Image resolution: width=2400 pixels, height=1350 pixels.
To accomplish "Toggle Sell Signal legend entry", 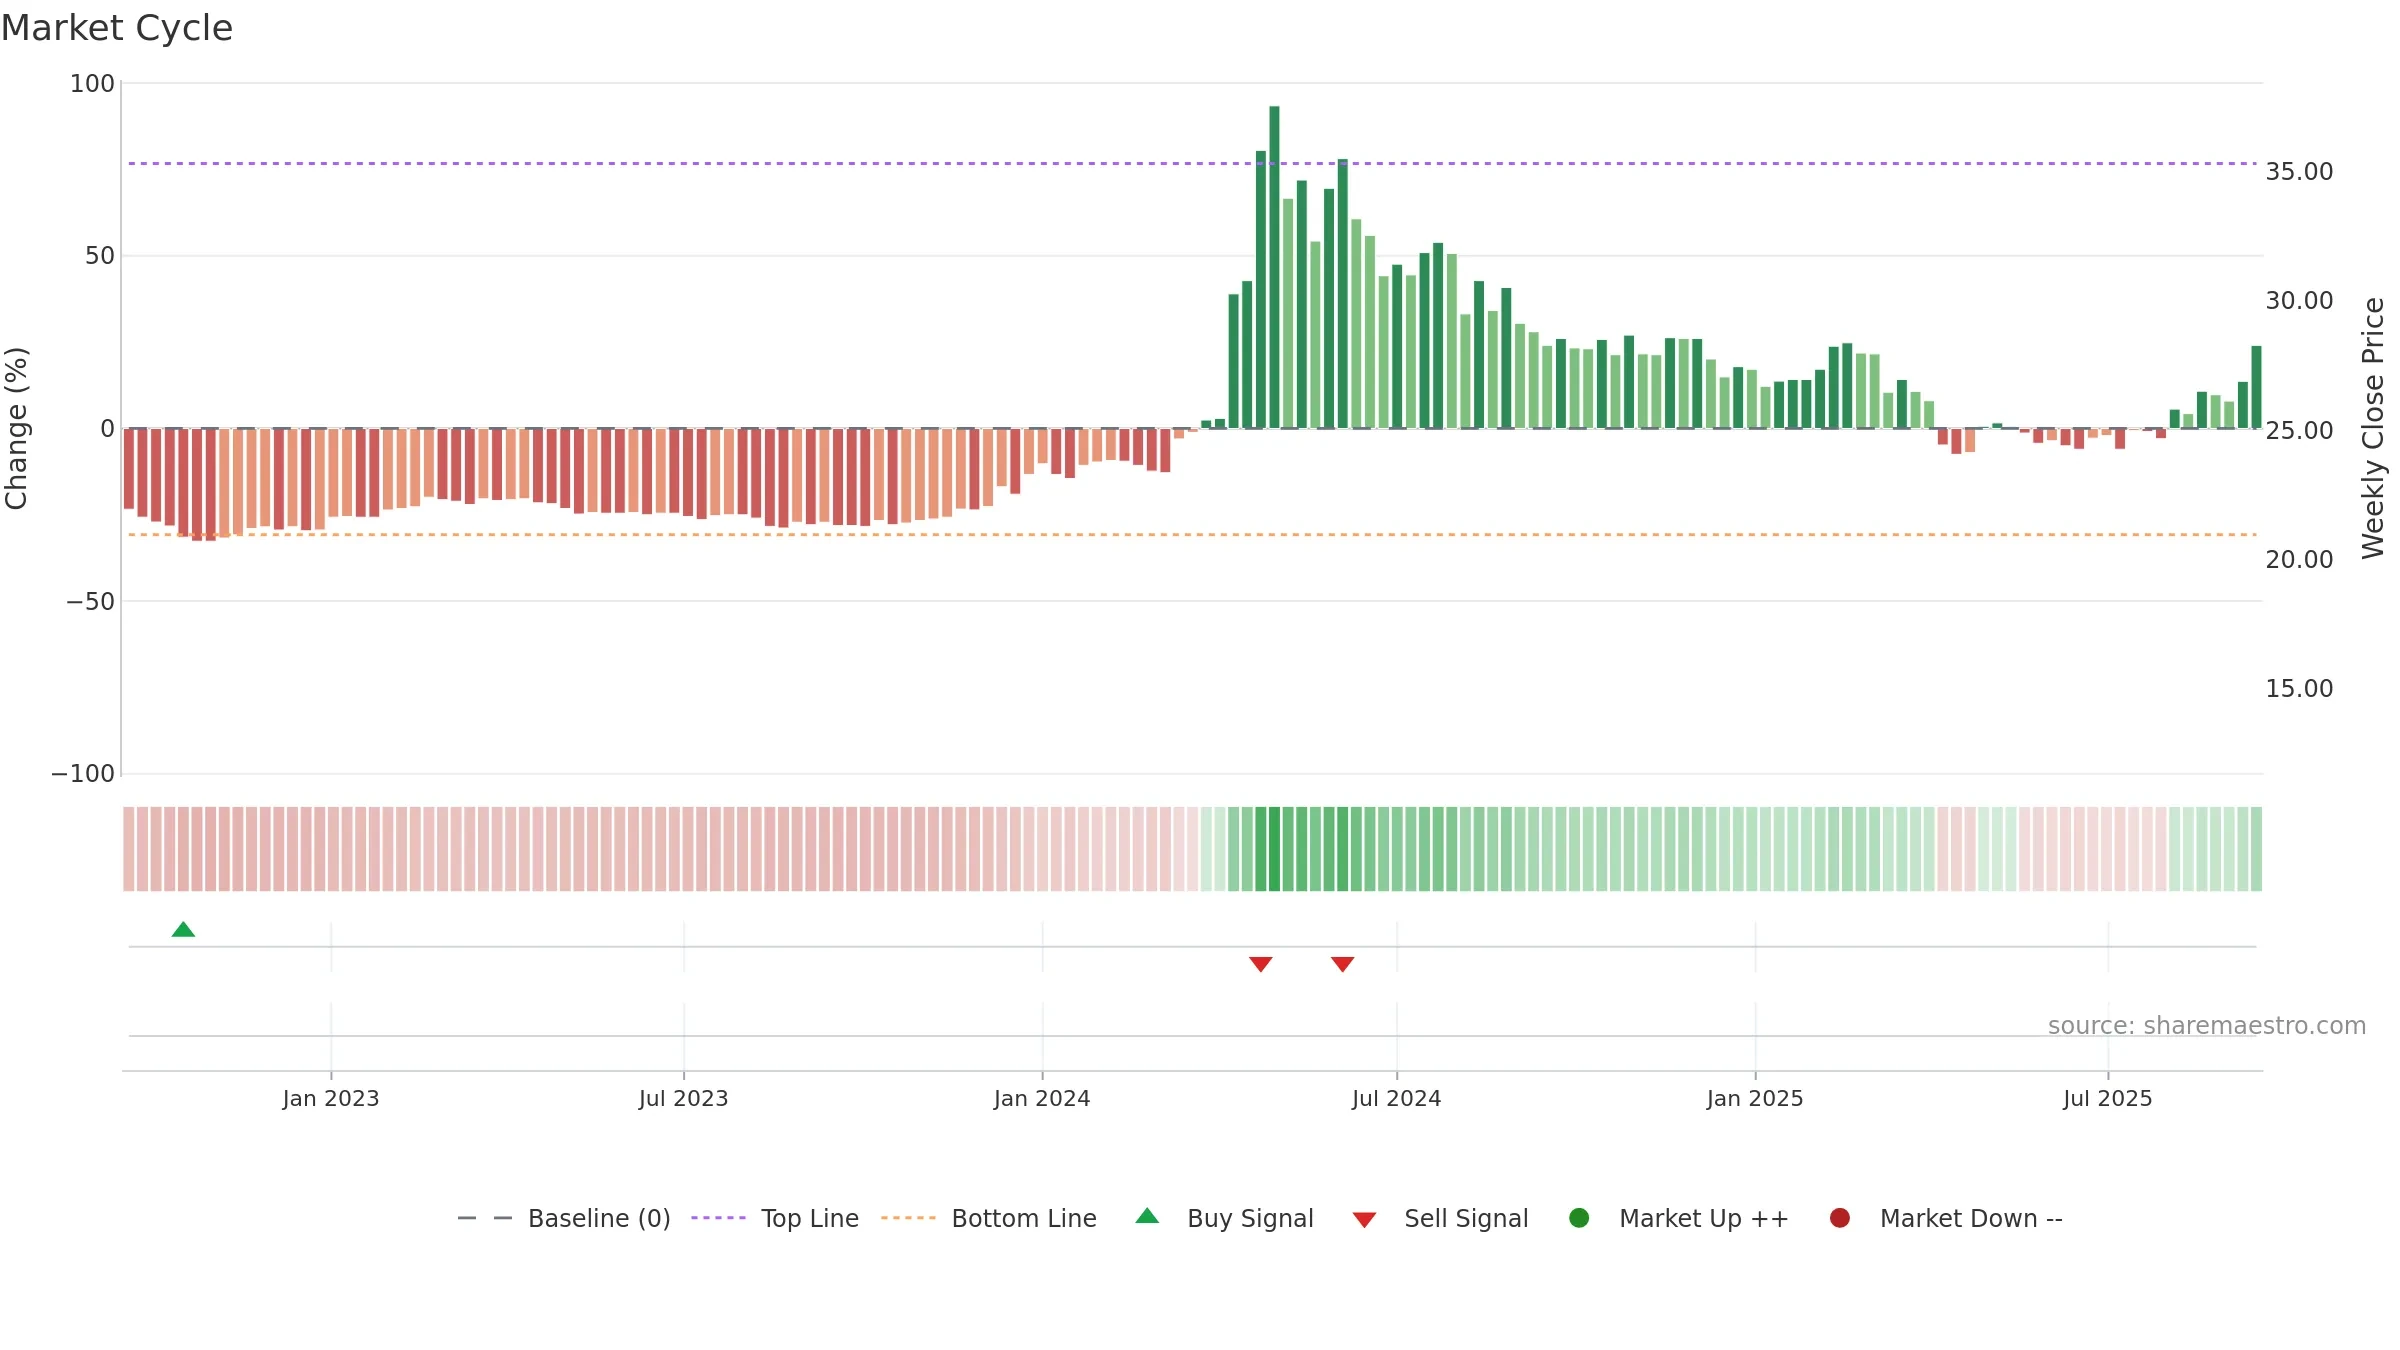I will (x=1441, y=1219).
